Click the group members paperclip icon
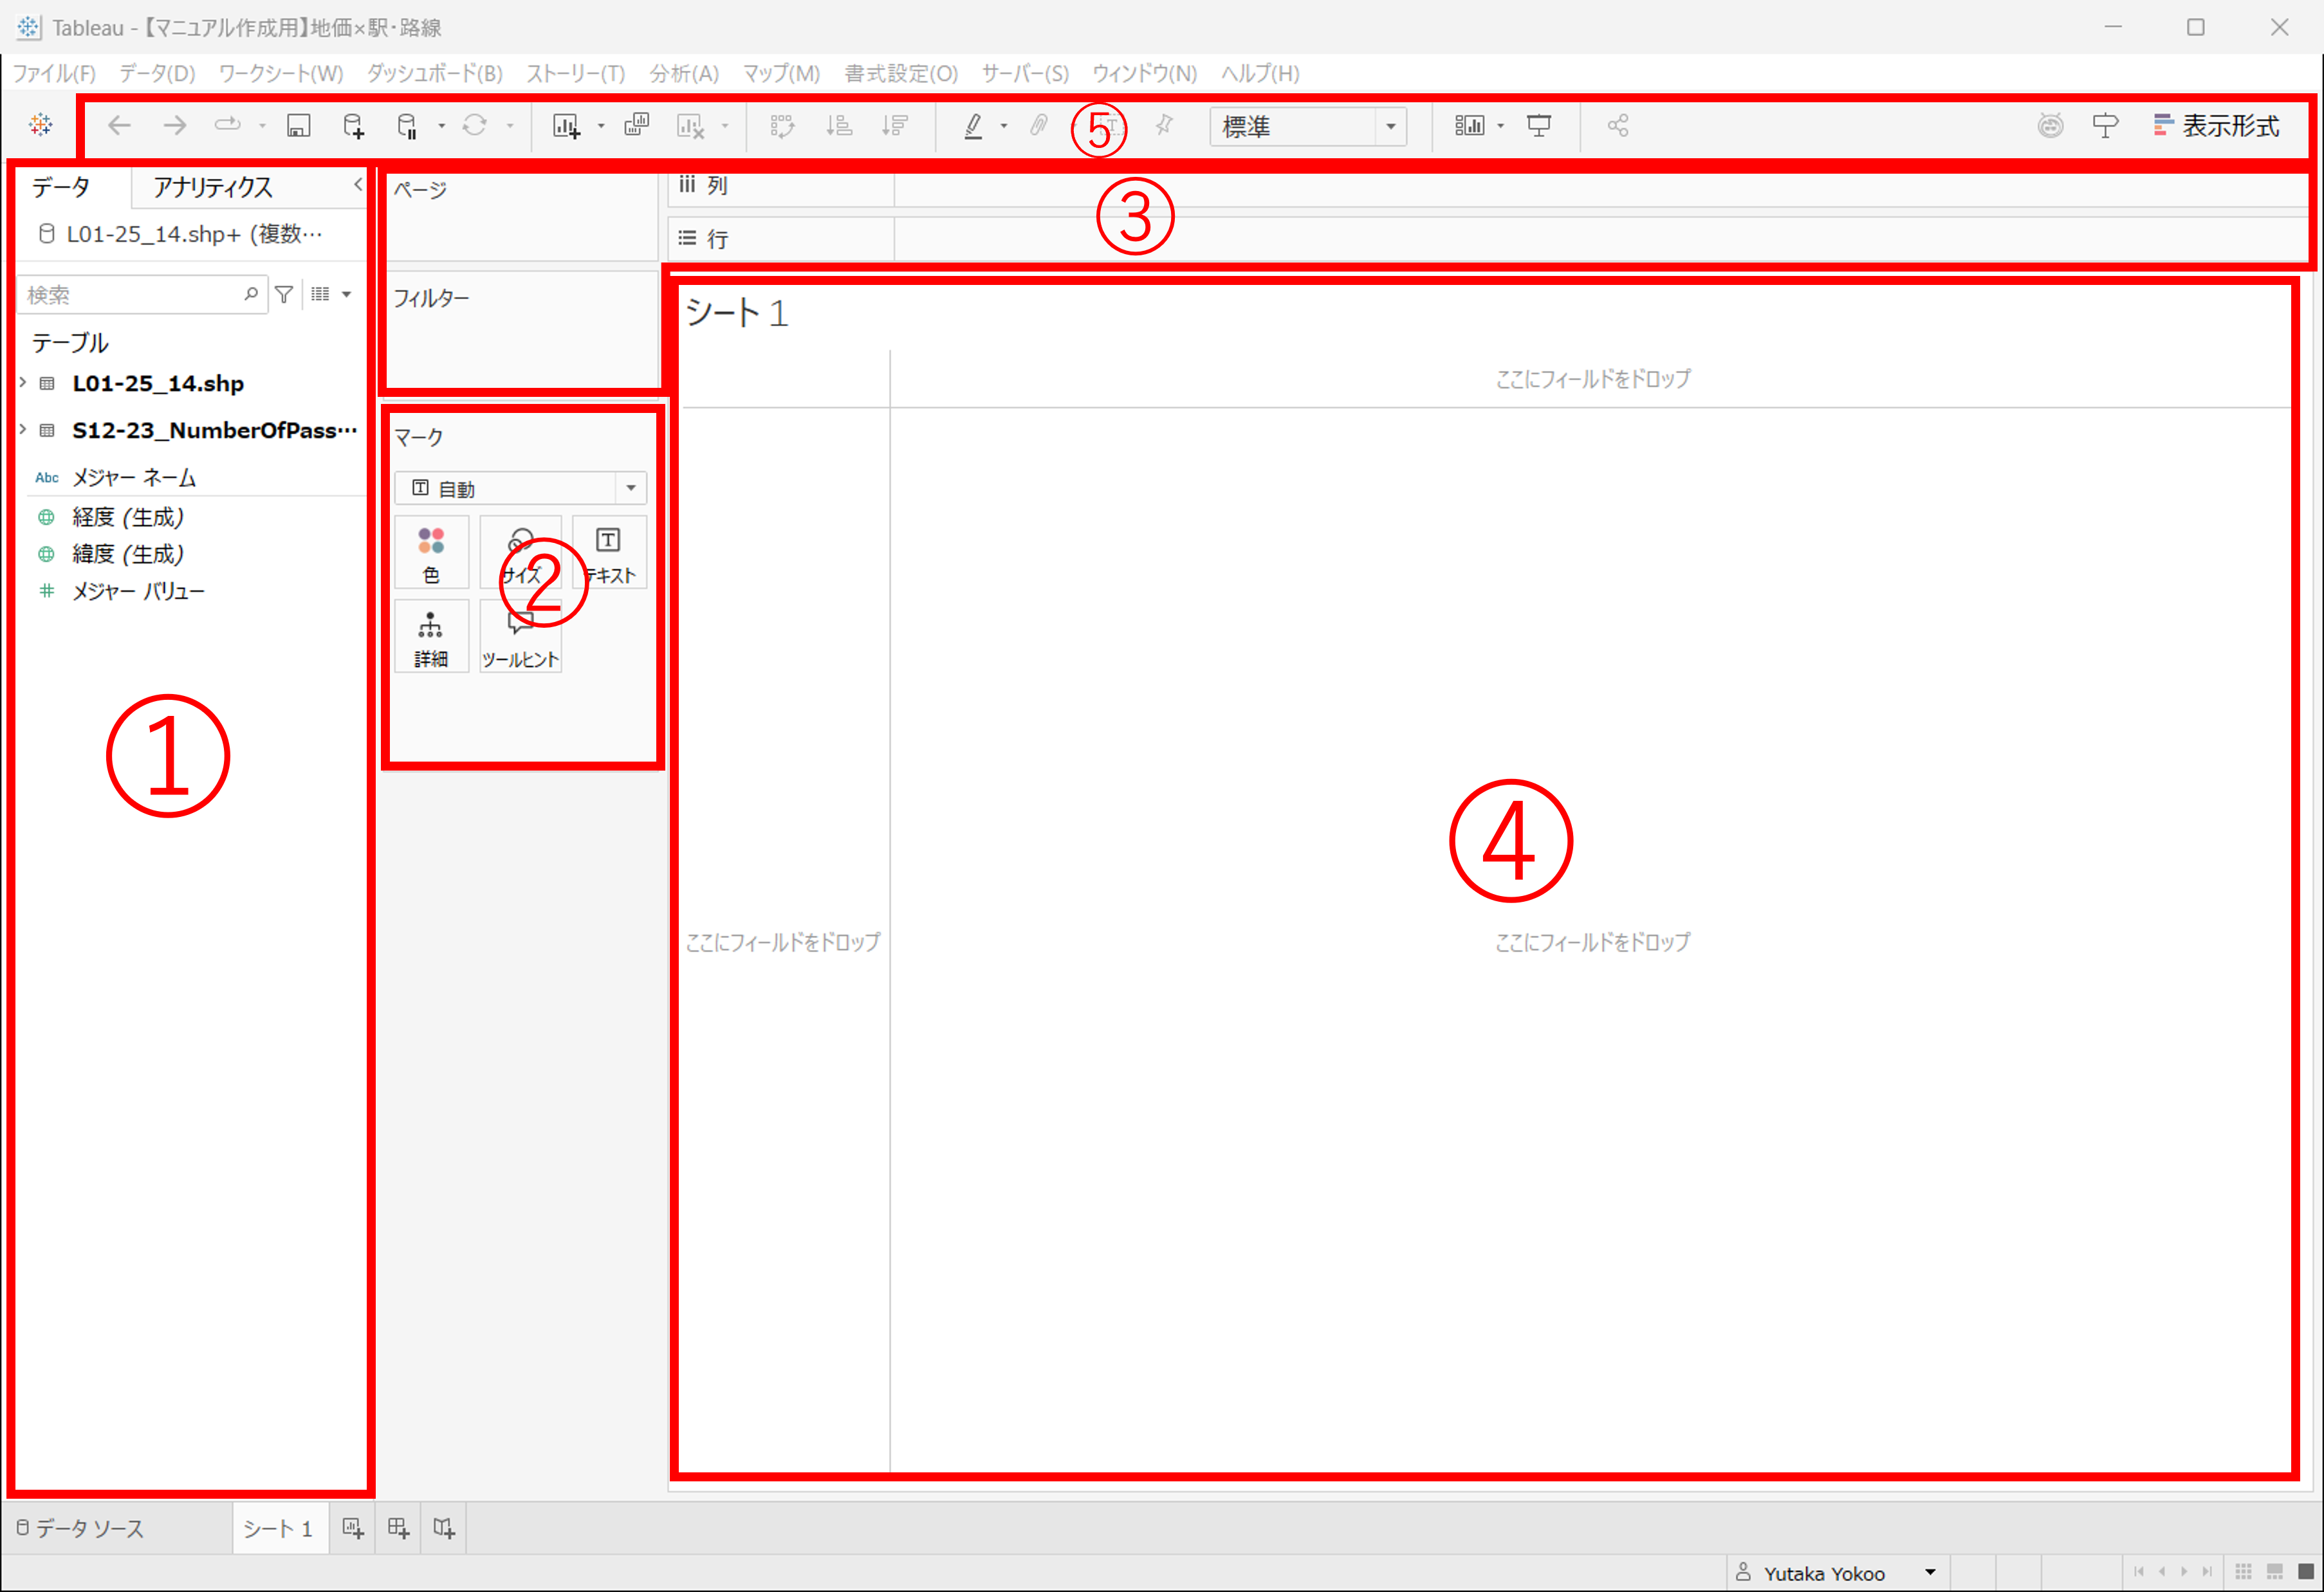This screenshot has height=1592, width=2324. (1039, 125)
